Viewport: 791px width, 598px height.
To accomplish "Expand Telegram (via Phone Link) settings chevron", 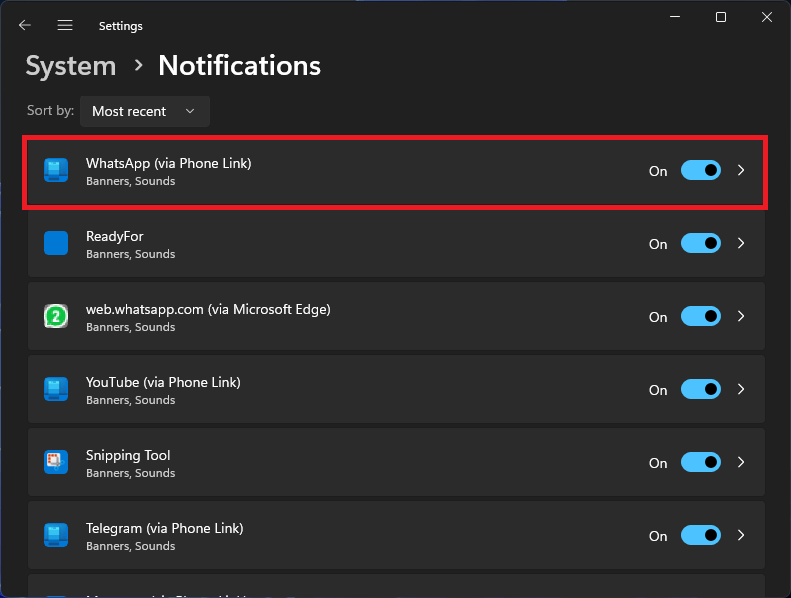I will pyautogui.click(x=741, y=535).
